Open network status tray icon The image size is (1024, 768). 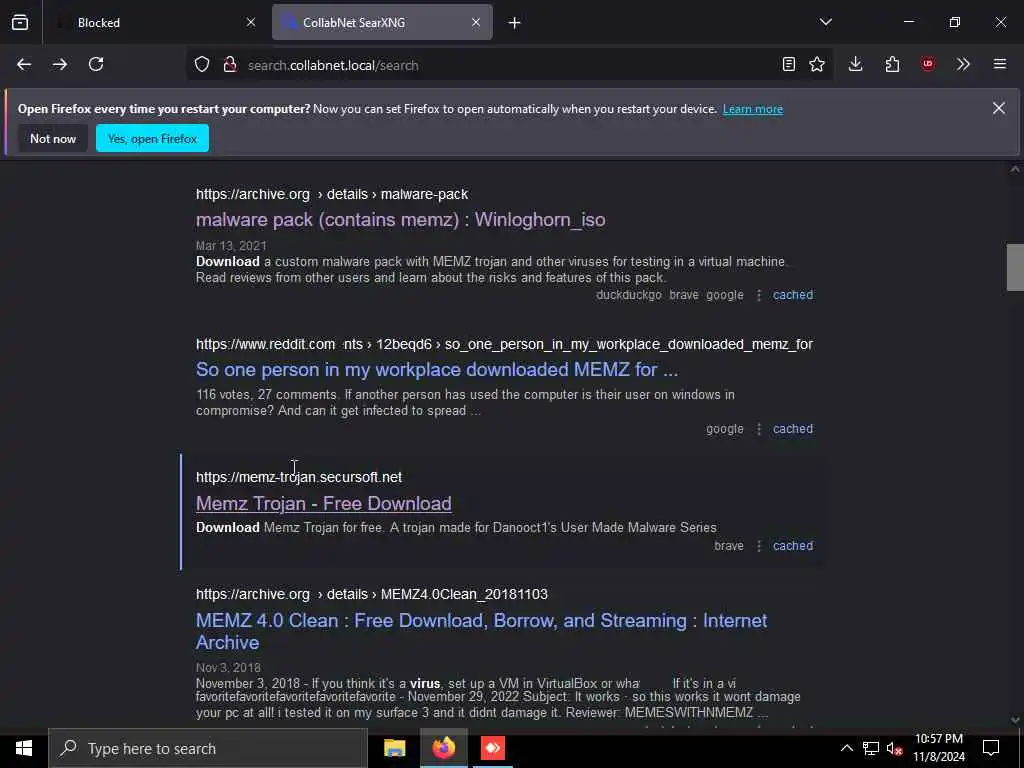[x=871, y=748]
